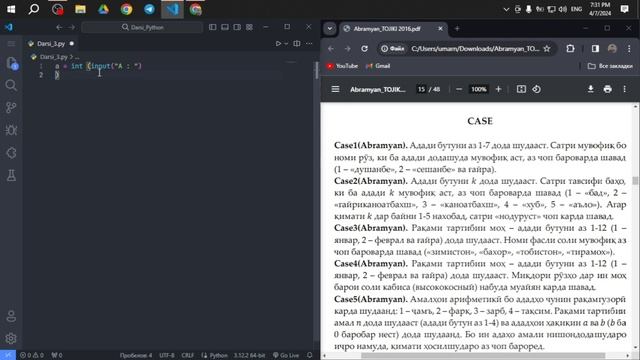The height and width of the screenshot is (360, 640).
Task: Go back in VS Code navigation
Action: tap(59, 27)
